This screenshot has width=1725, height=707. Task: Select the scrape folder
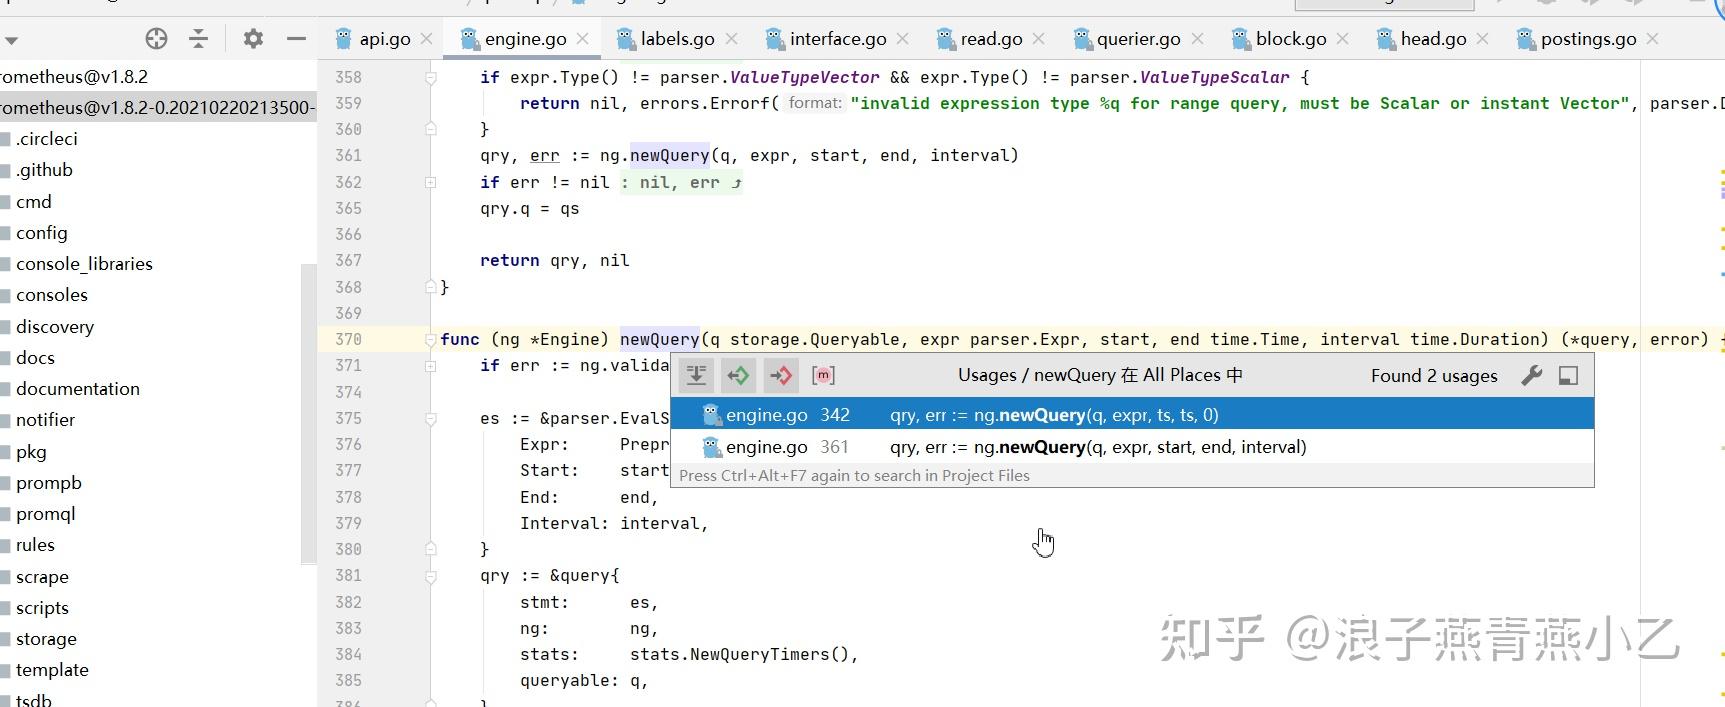click(x=42, y=577)
